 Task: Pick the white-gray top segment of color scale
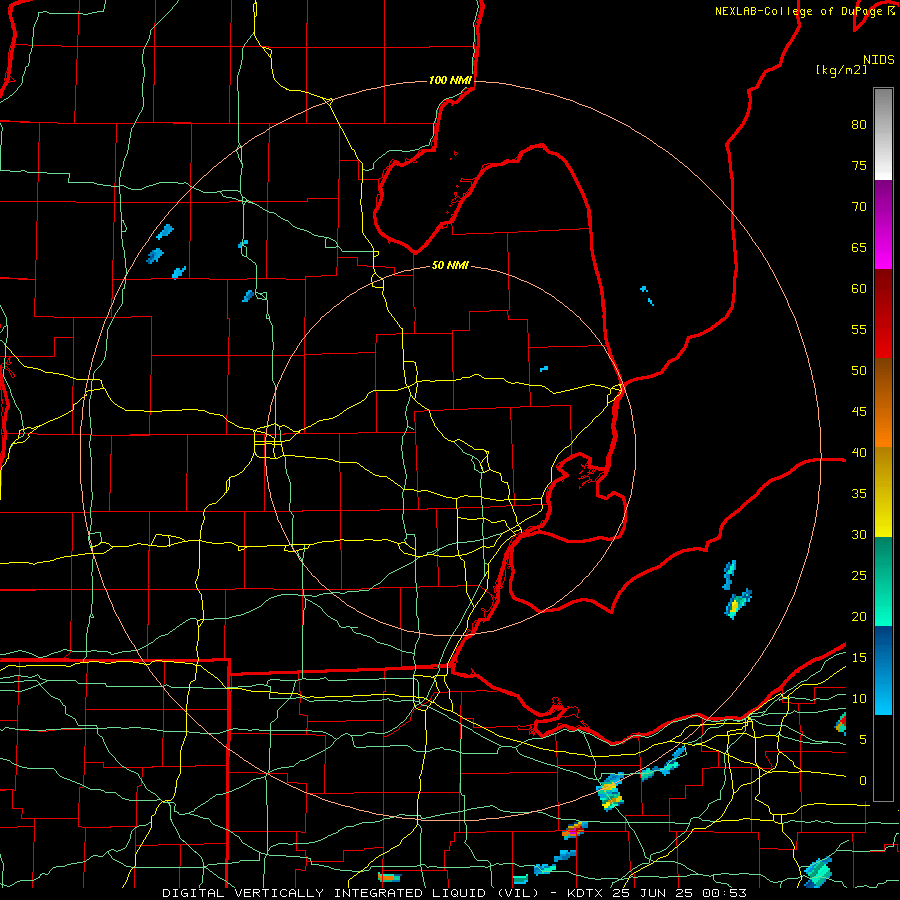883,134
